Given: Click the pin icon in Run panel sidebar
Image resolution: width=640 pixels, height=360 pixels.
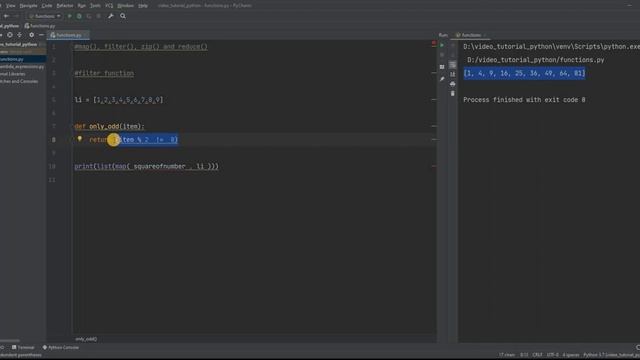Looking at the screenshot, I should click(442, 79).
